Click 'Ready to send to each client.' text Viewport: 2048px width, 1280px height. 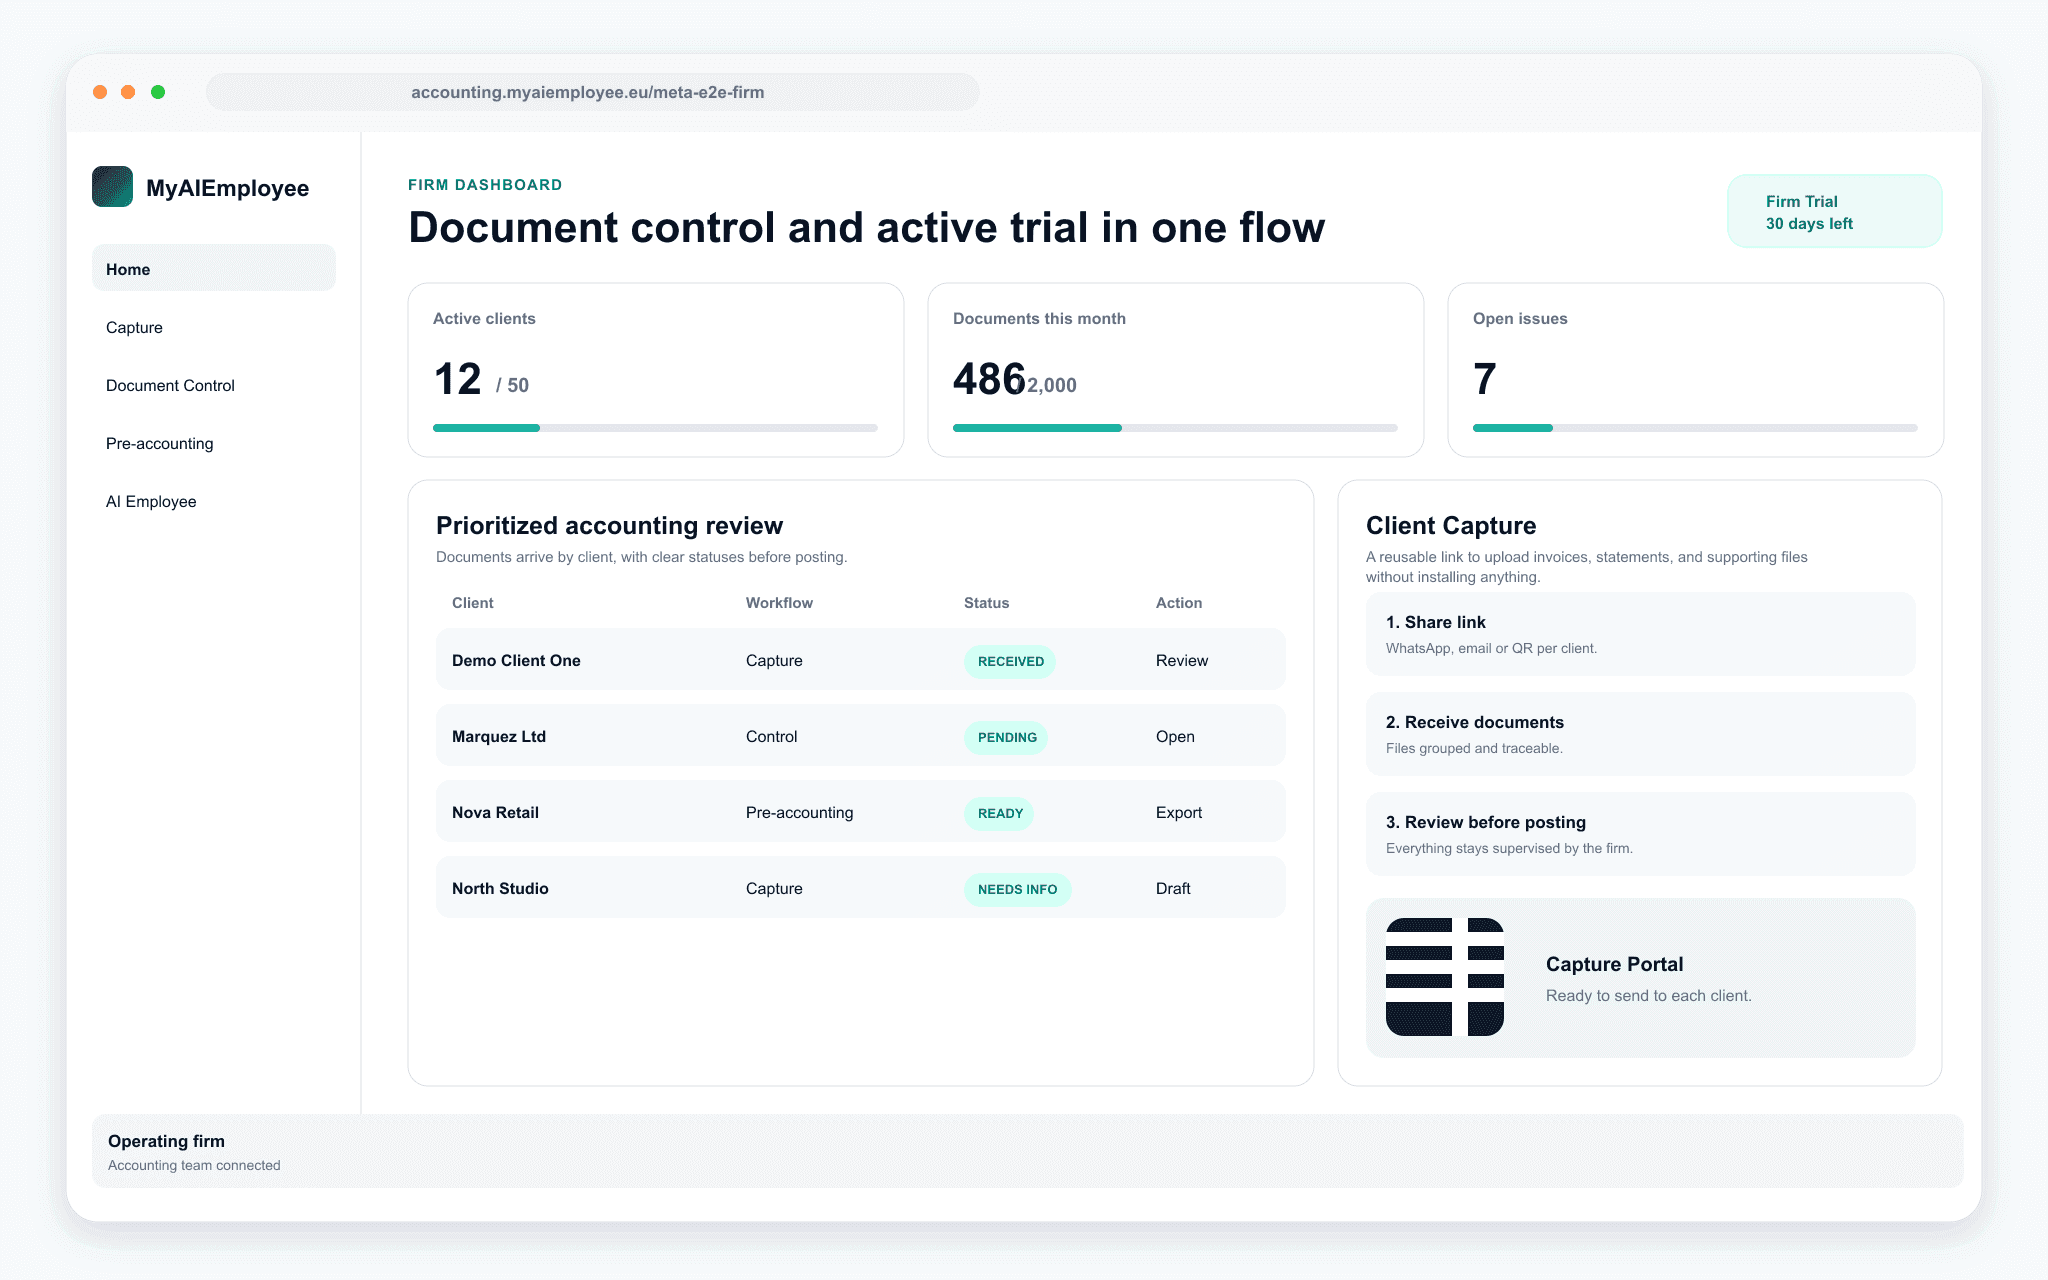[1648, 995]
